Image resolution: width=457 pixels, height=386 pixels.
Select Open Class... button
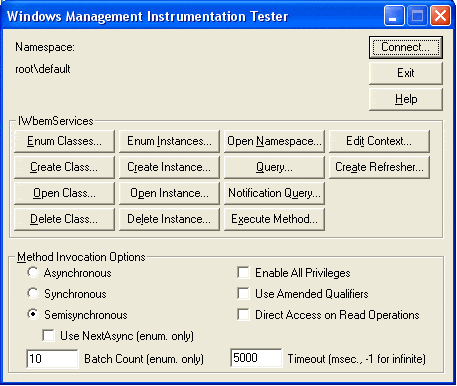tap(64, 193)
